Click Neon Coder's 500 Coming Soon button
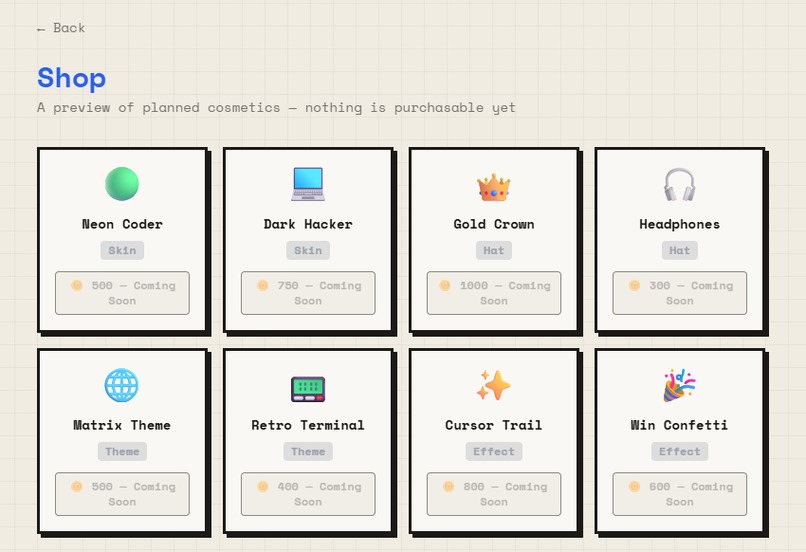The image size is (806, 552). (122, 293)
